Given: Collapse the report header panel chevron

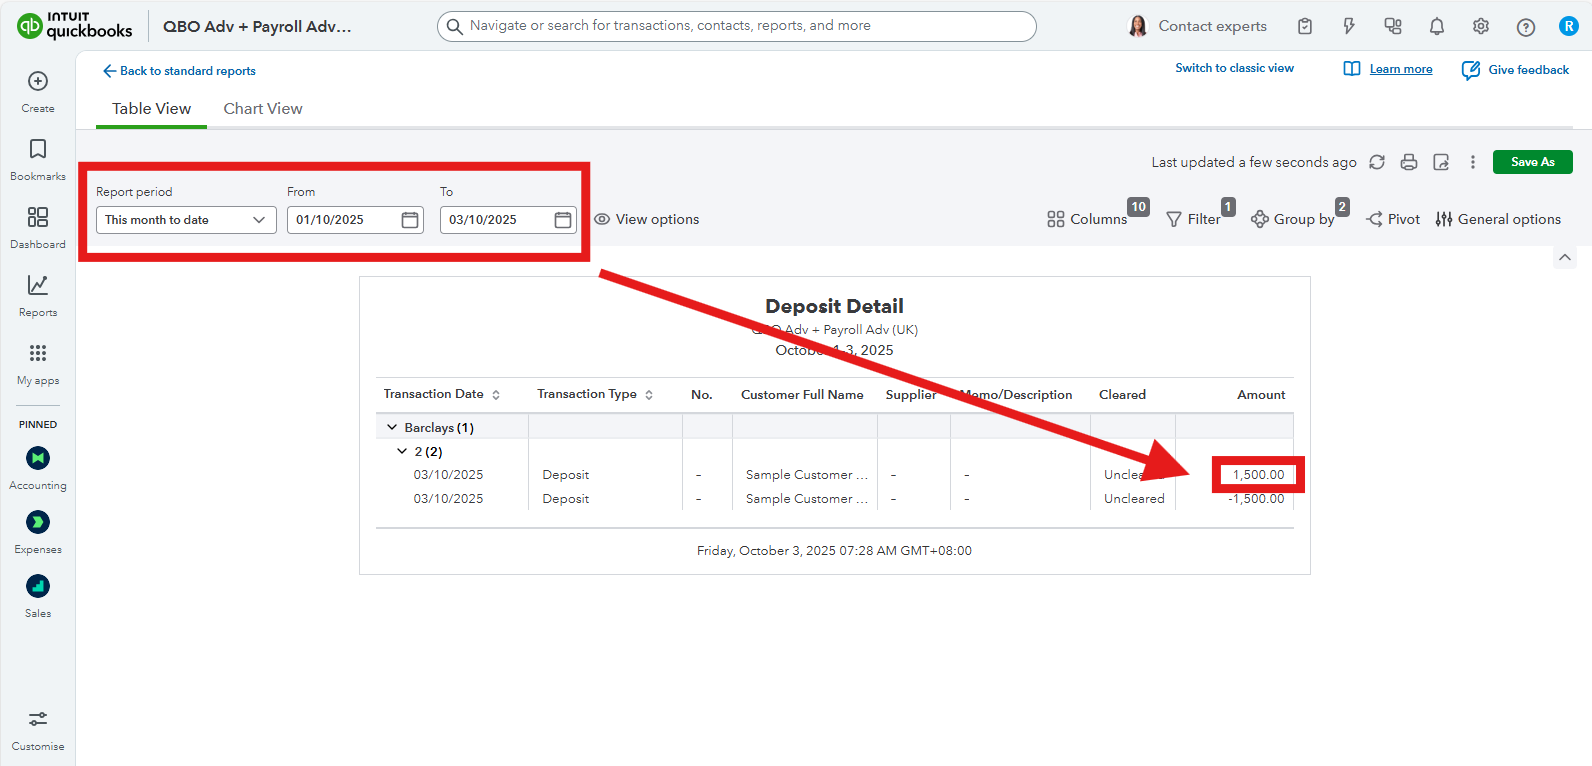Looking at the screenshot, I should (1565, 258).
